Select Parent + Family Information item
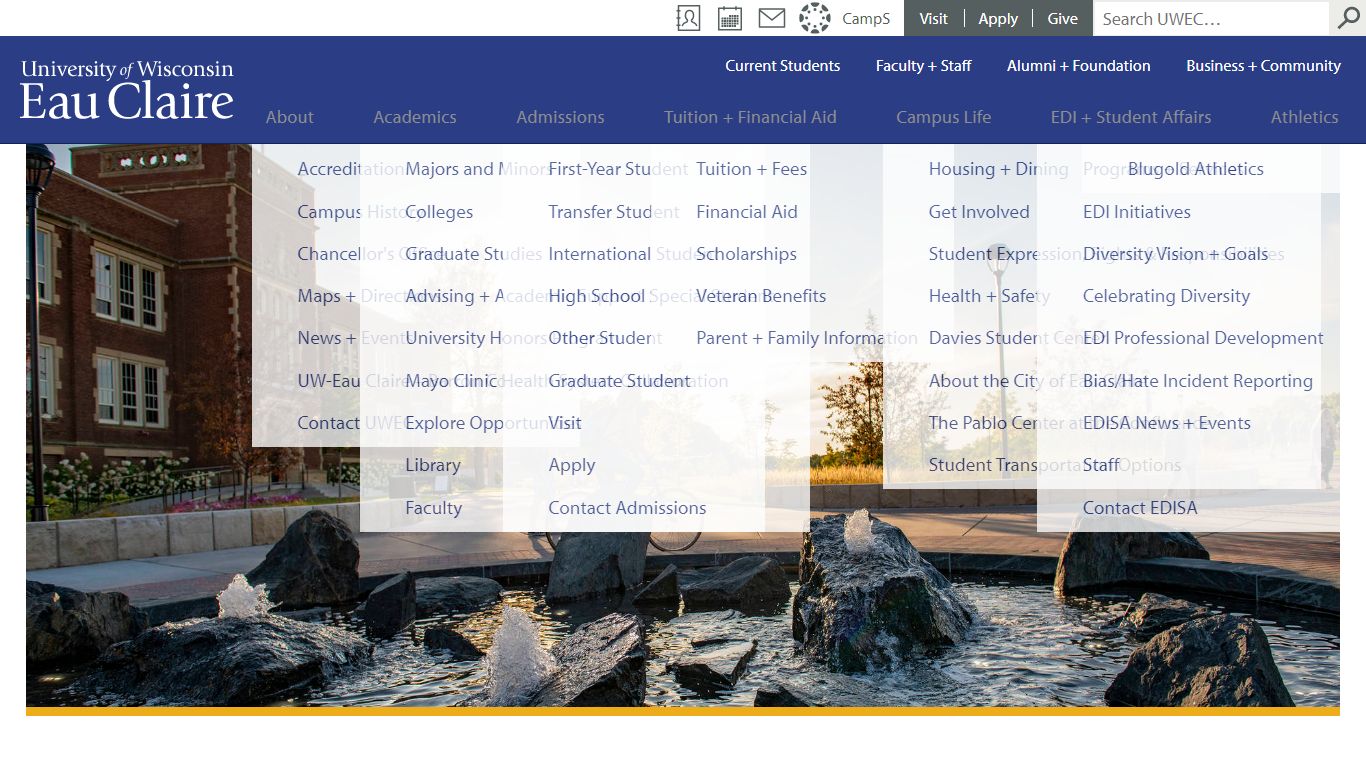Image resolution: width=1366 pixels, height=768 pixels. click(807, 338)
